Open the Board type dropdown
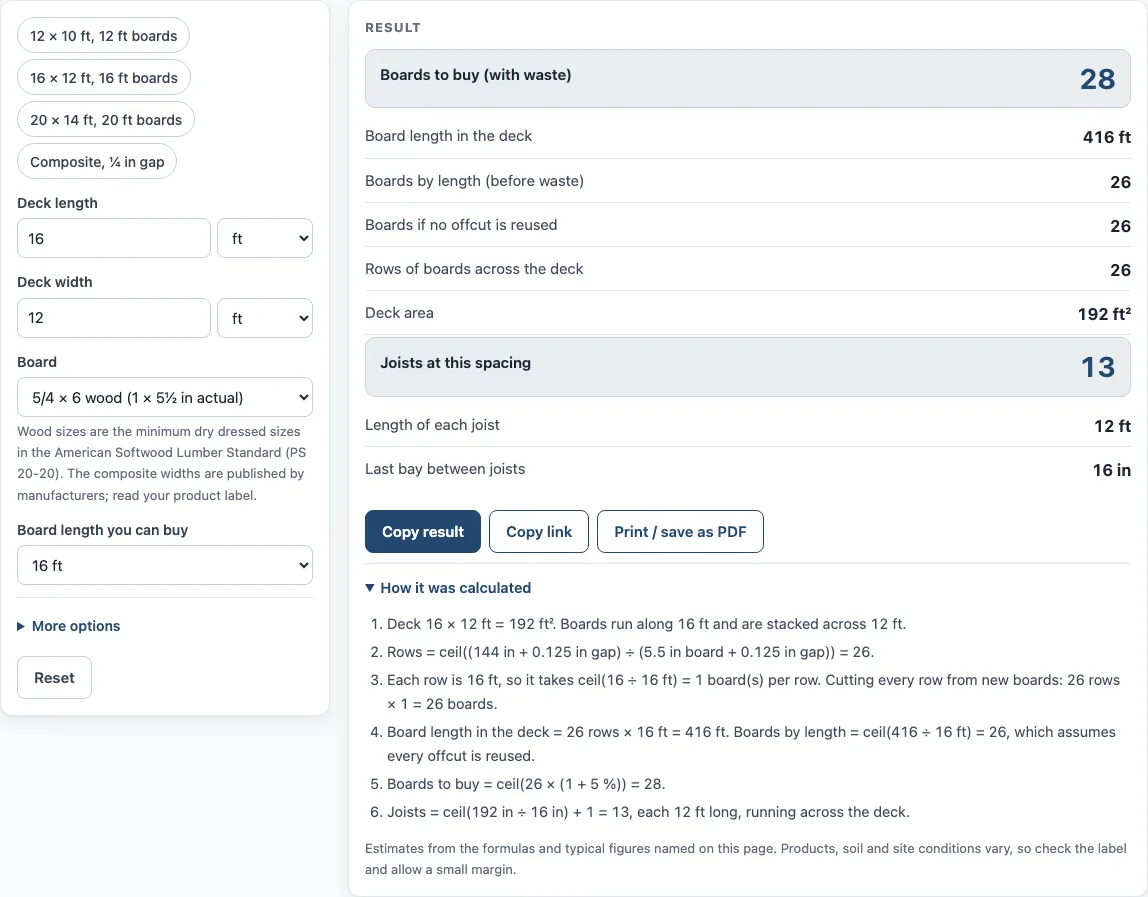This screenshot has width=1148, height=897. (165, 398)
